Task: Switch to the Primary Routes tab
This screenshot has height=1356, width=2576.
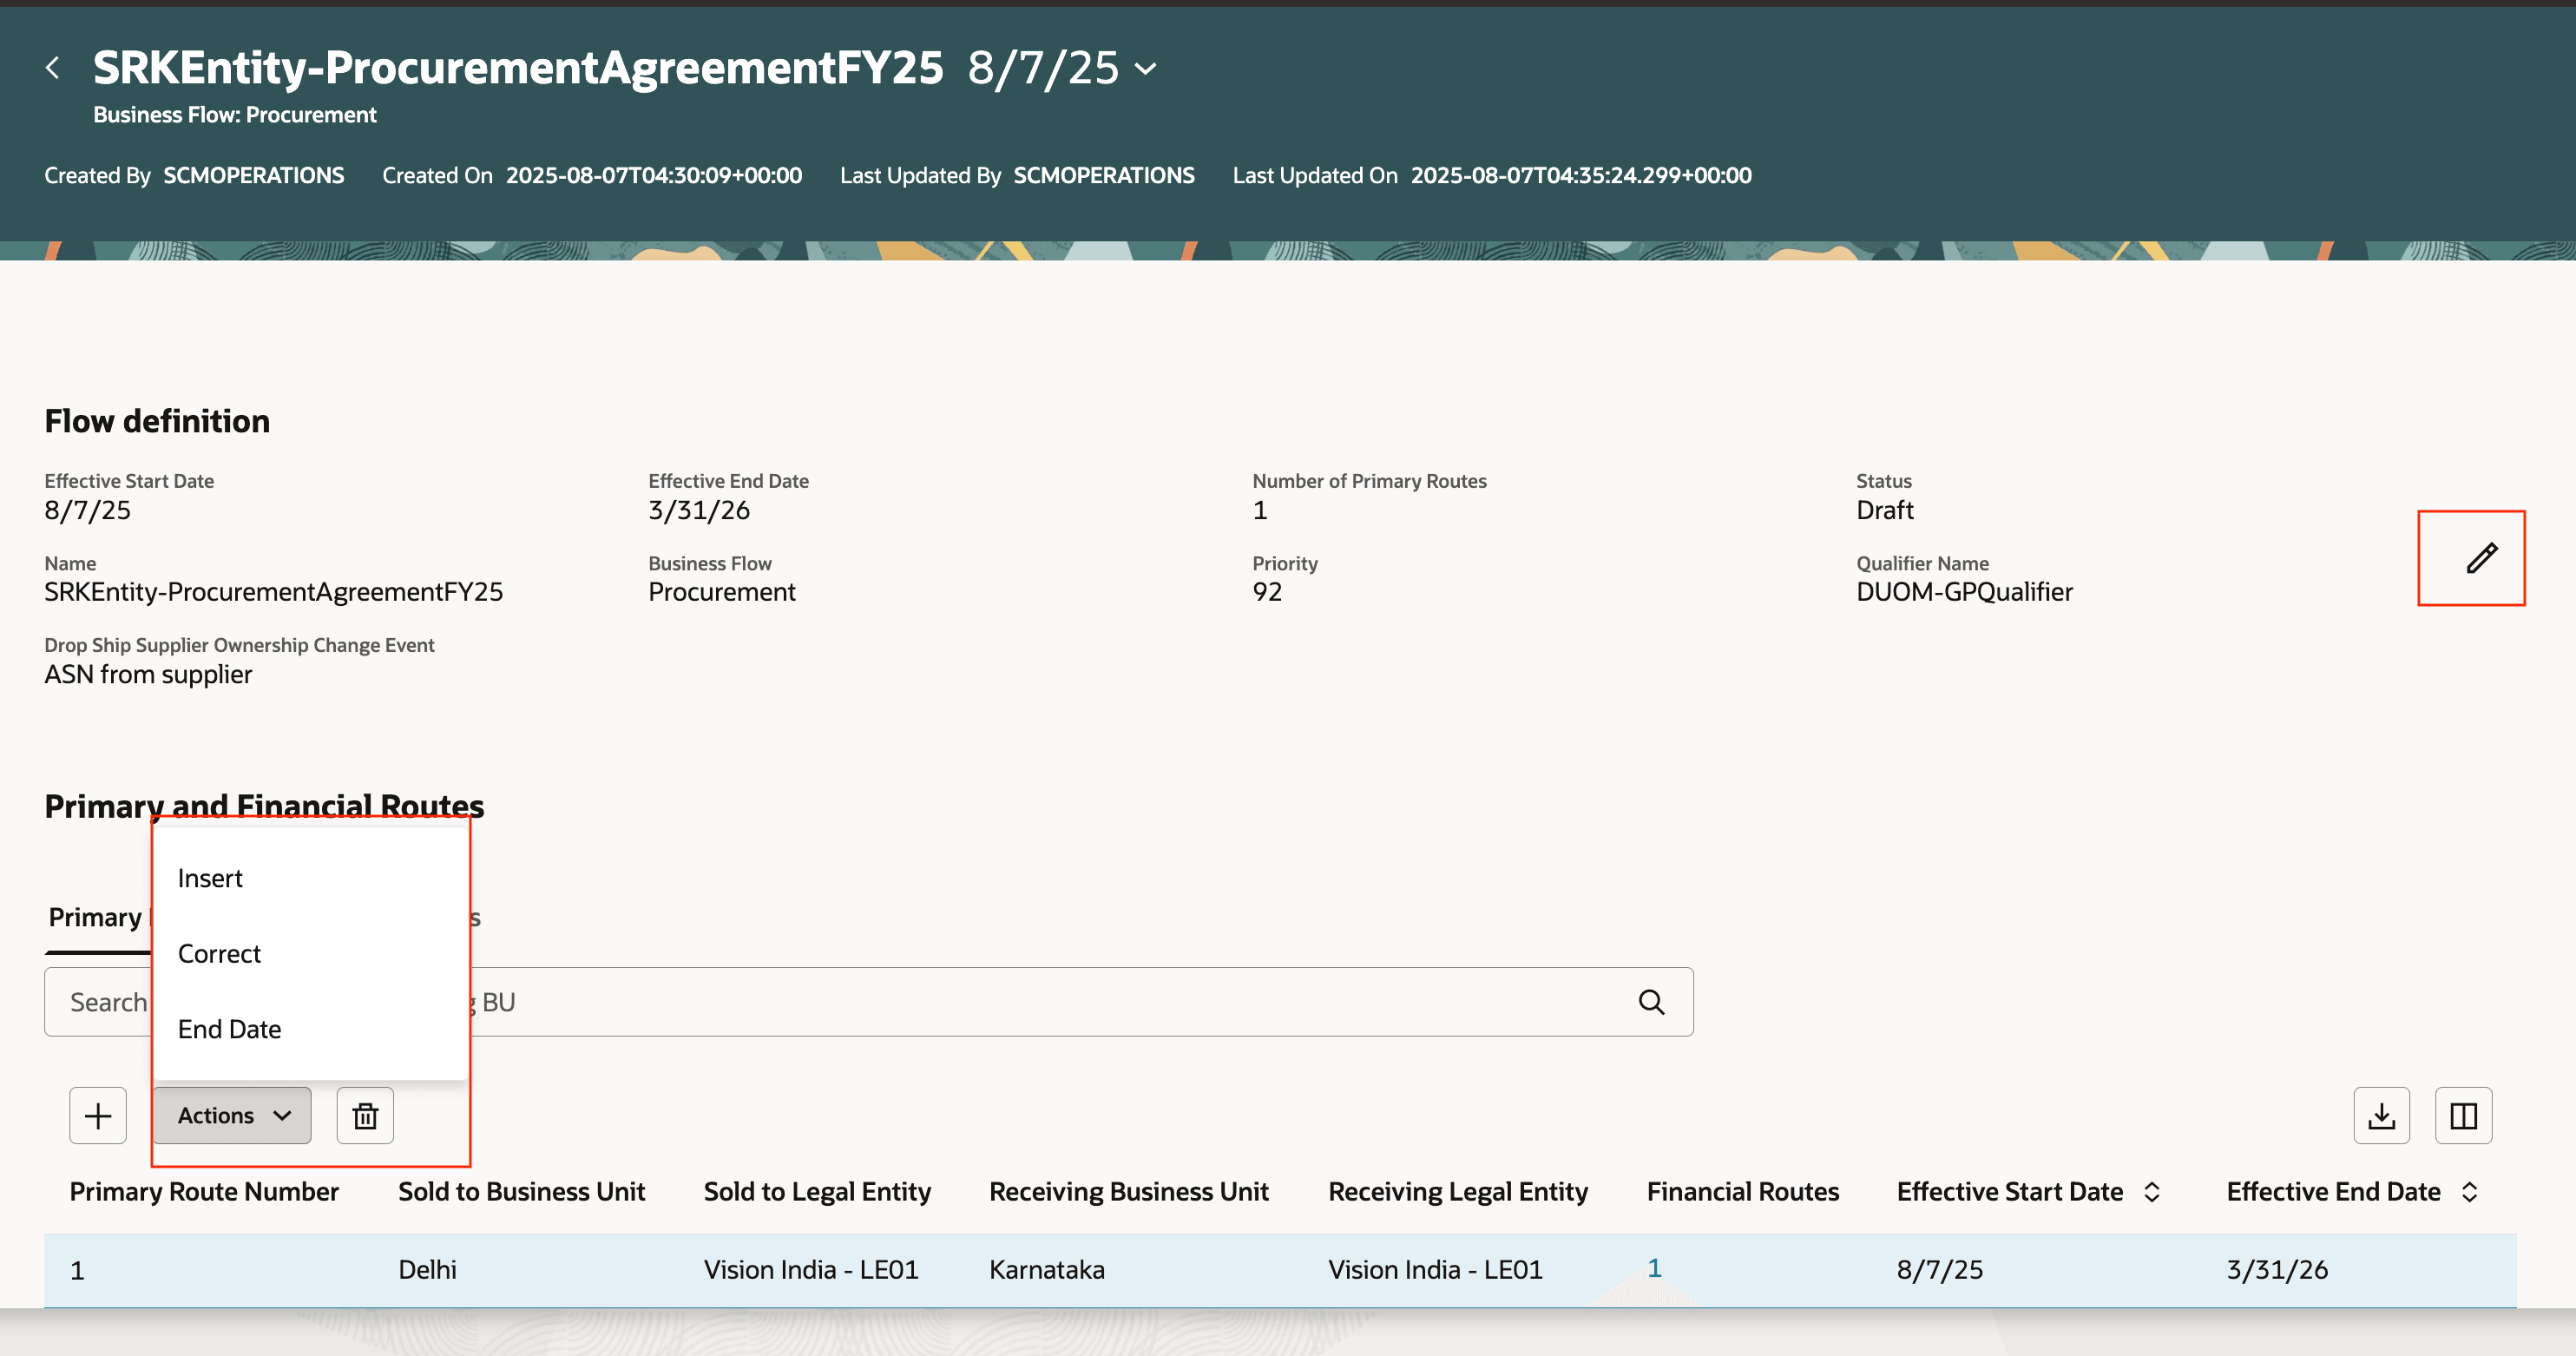Action: point(95,917)
